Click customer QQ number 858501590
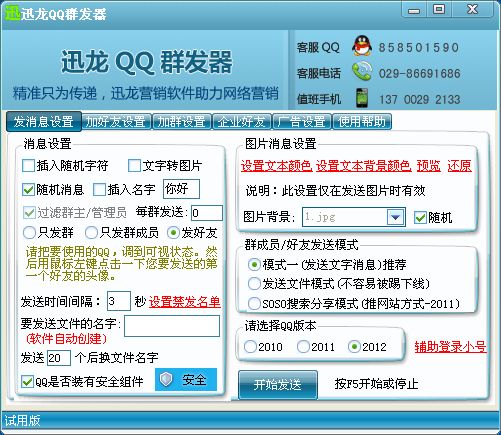The height and width of the screenshot is (435, 501). tap(418, 47)
